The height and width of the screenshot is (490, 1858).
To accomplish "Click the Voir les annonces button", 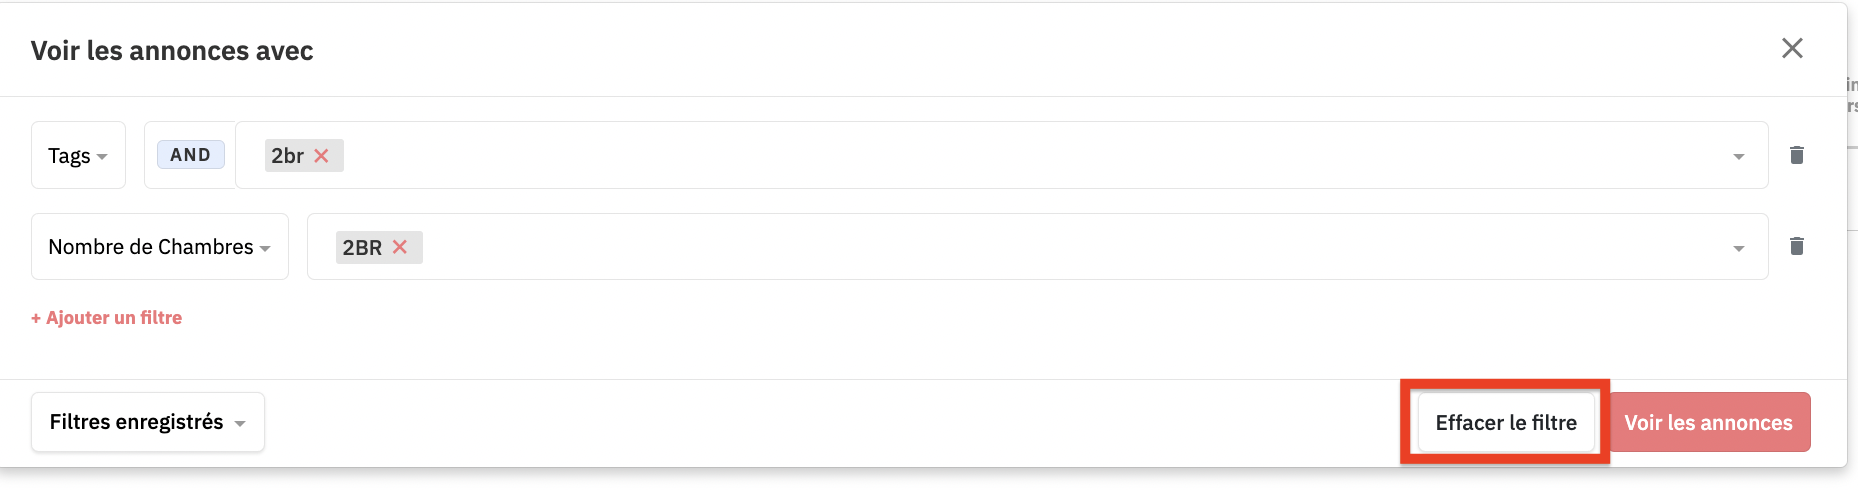I will [x=1709, y=422].
